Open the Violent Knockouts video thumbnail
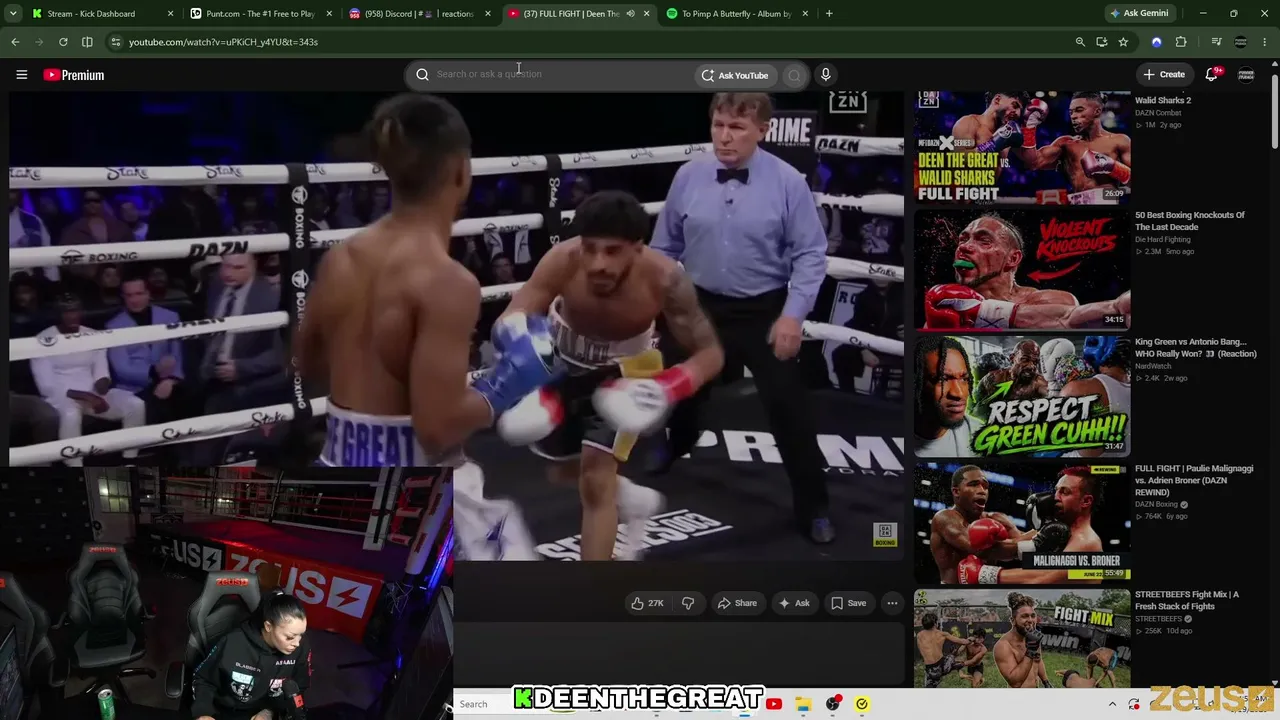 [1022, 269]
